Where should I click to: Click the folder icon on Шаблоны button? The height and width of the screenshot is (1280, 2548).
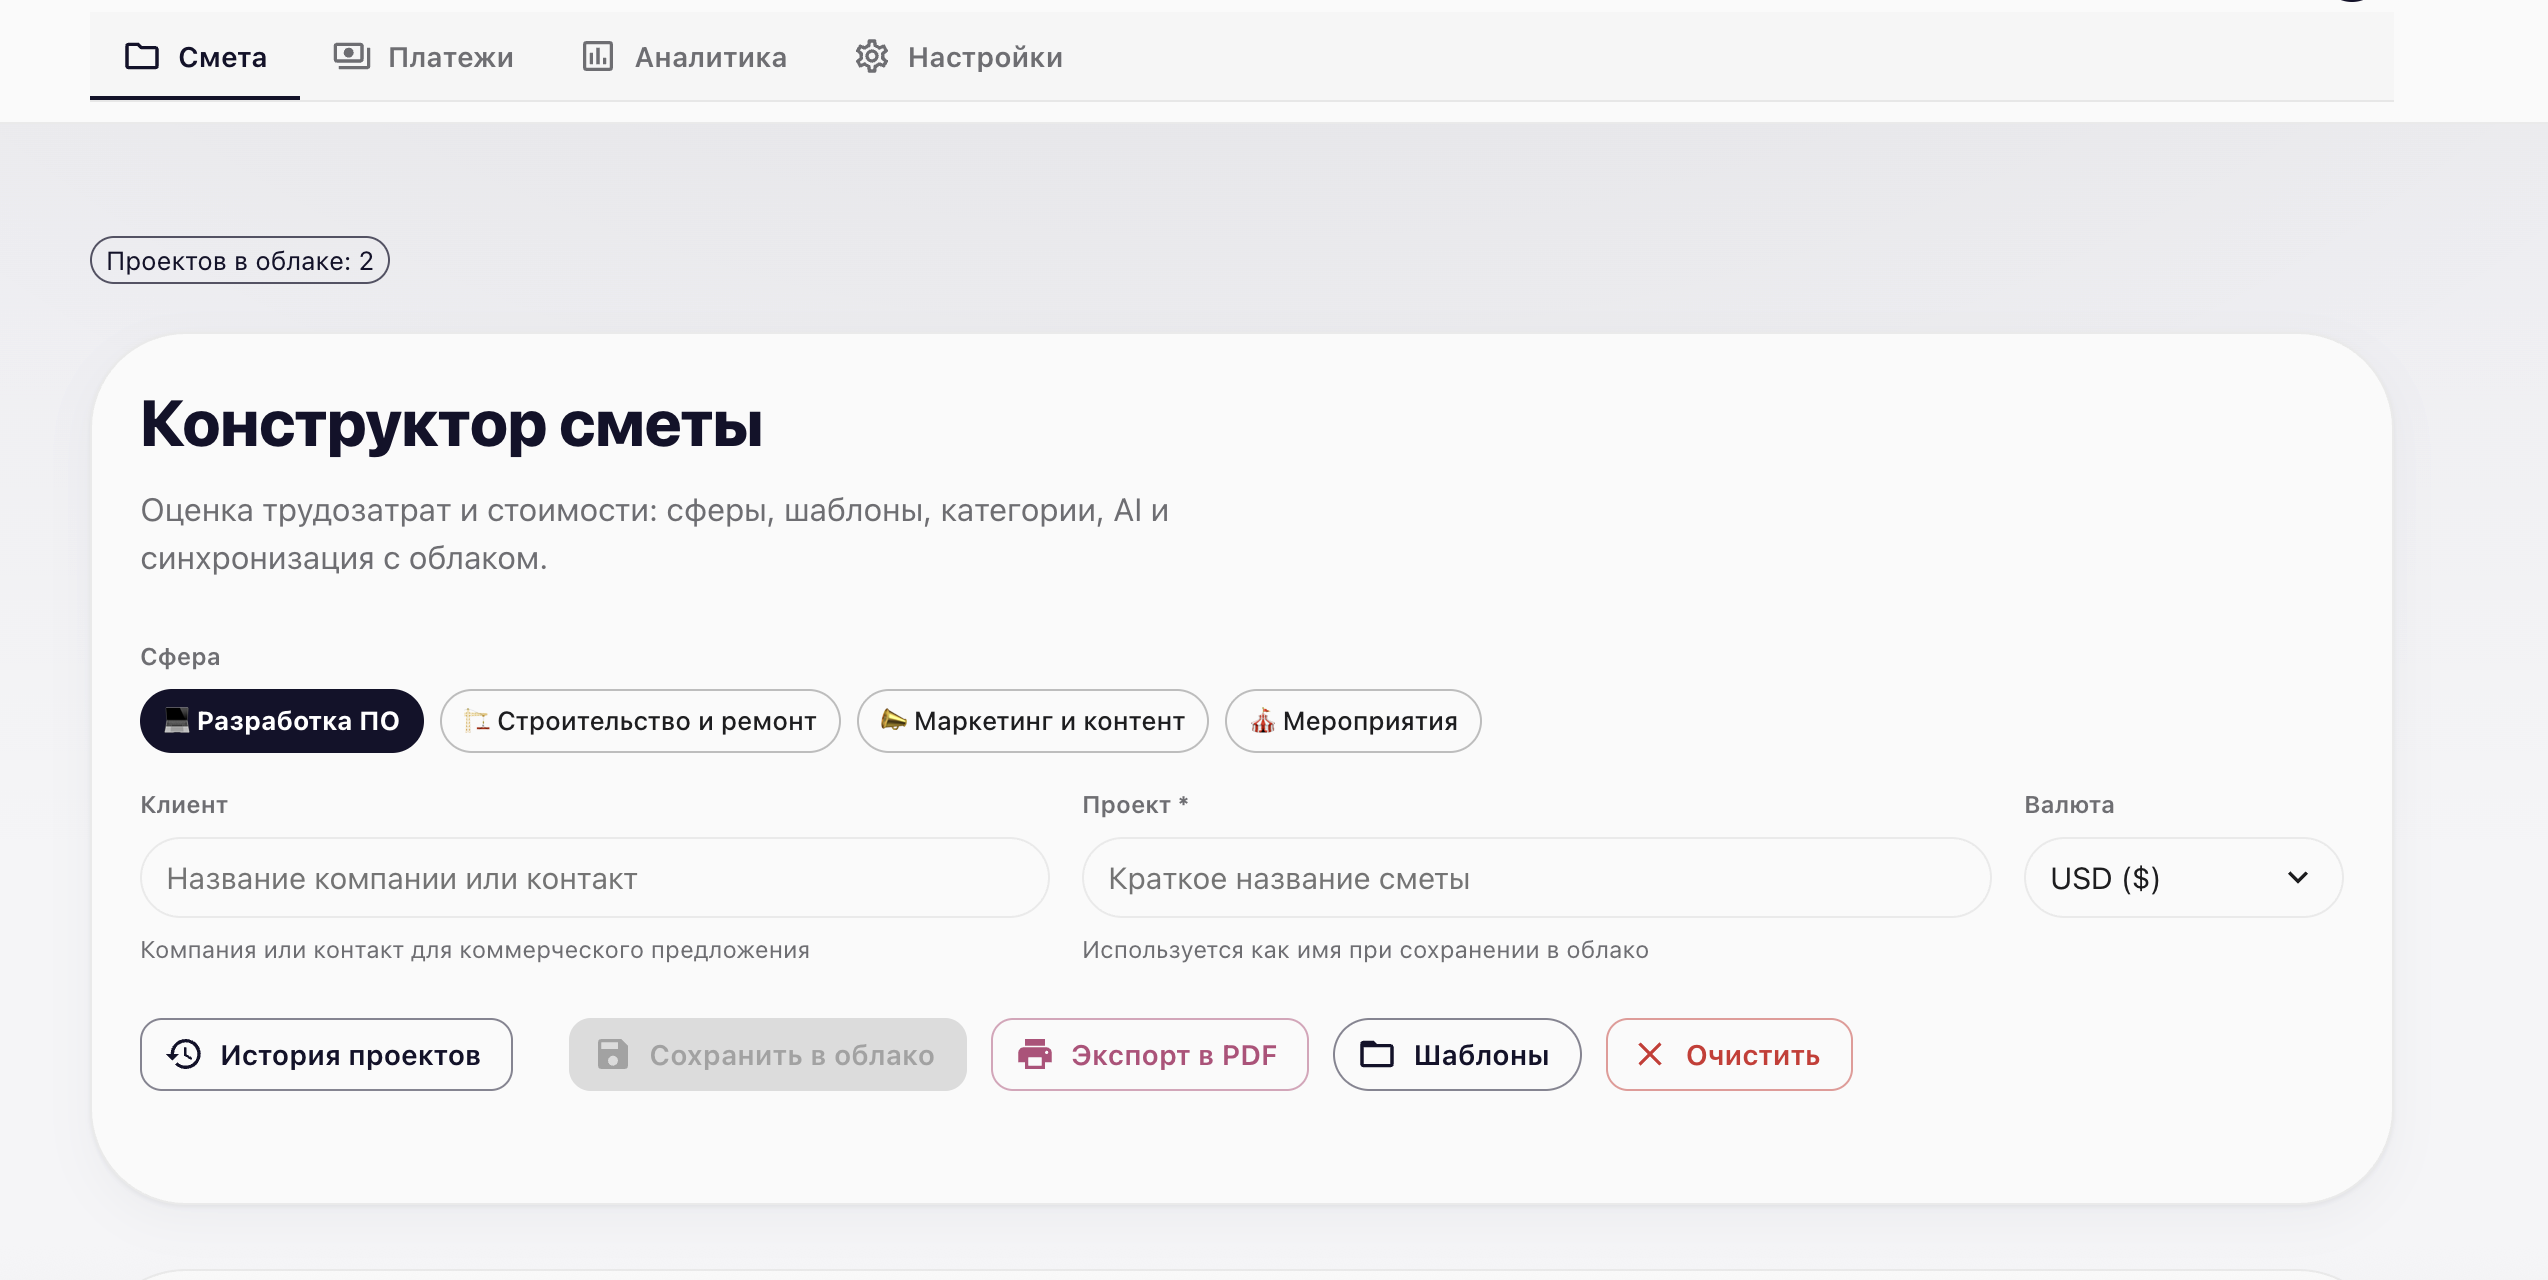(1377, 1054)
